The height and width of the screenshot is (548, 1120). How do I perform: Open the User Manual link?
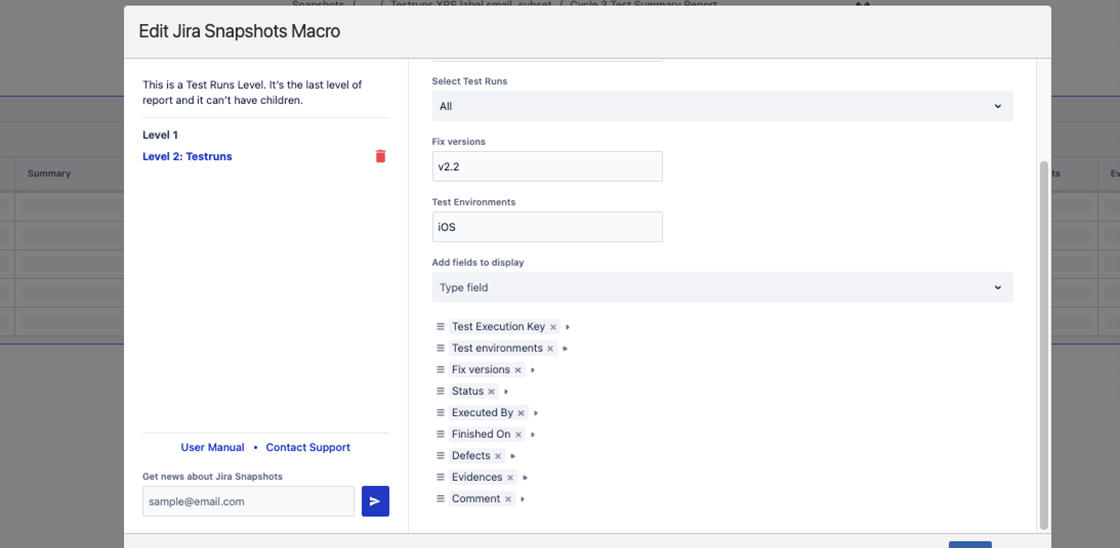212,447
